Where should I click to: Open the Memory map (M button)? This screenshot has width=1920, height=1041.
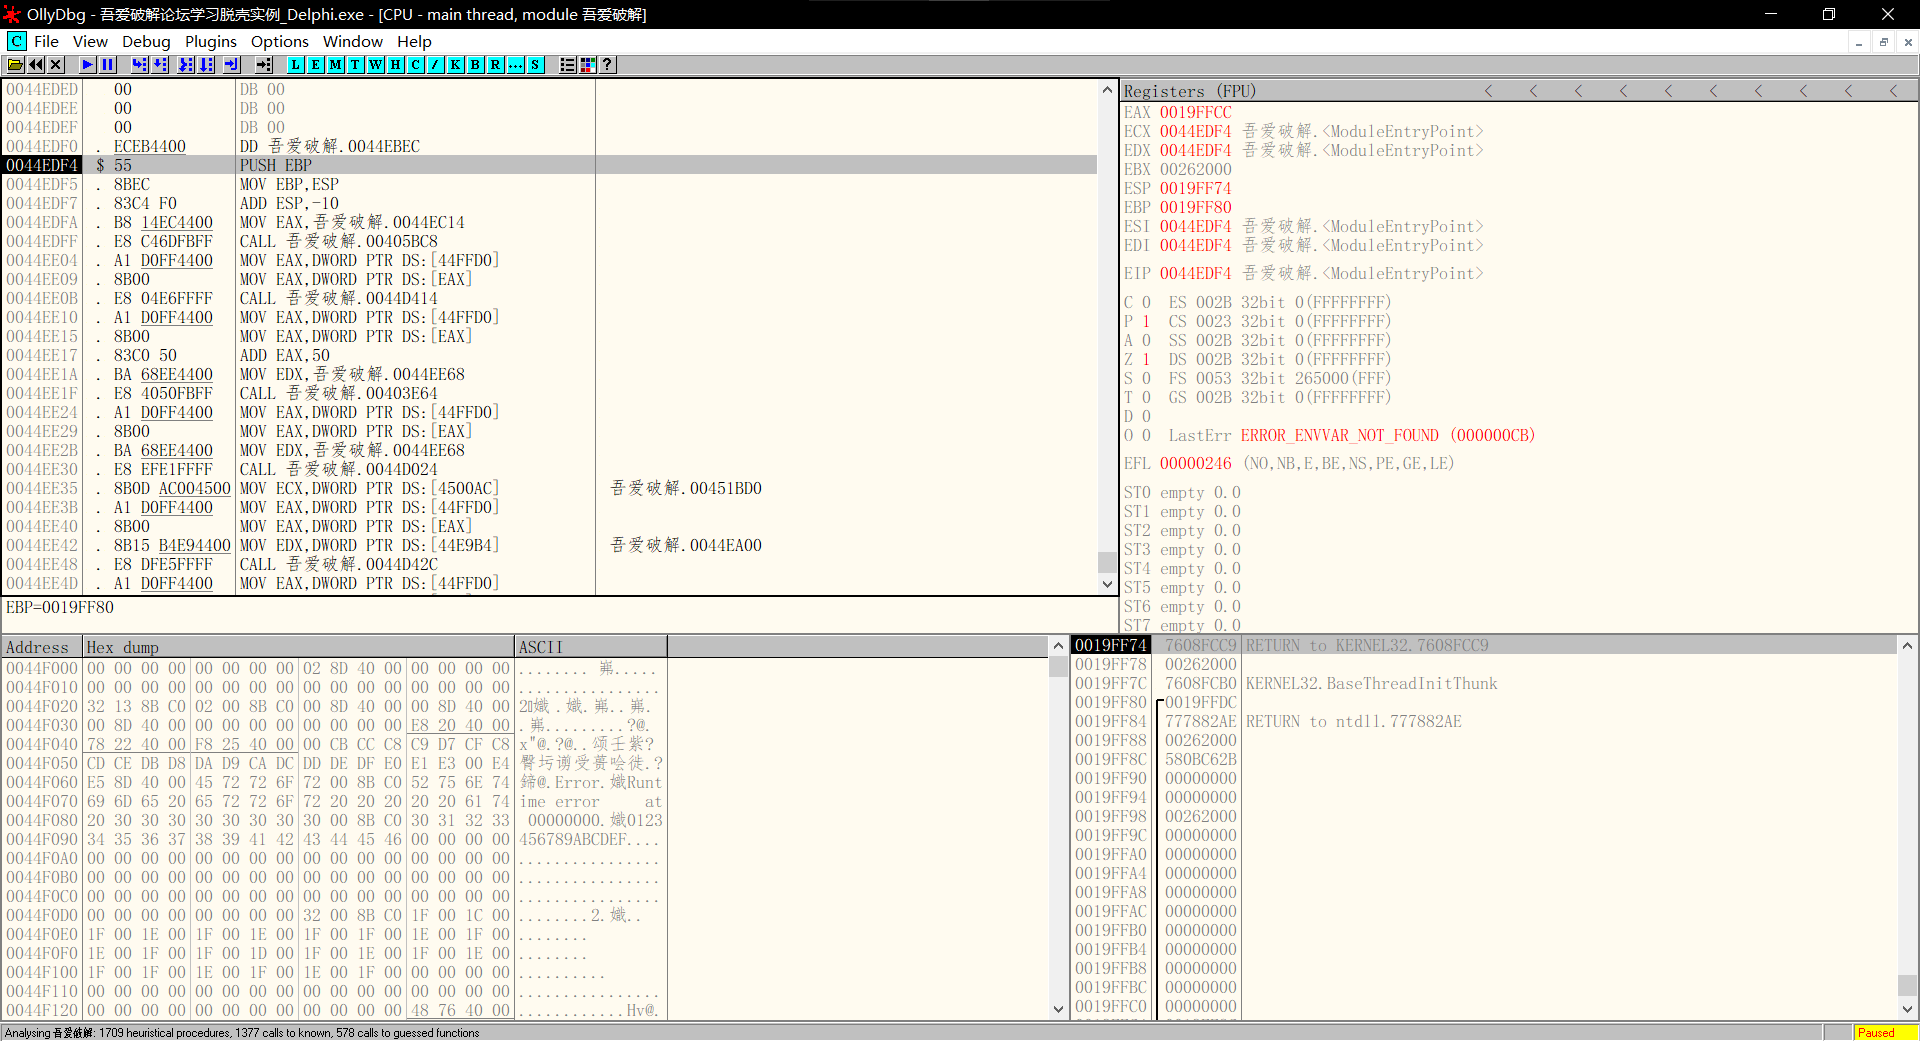(336, 65)
